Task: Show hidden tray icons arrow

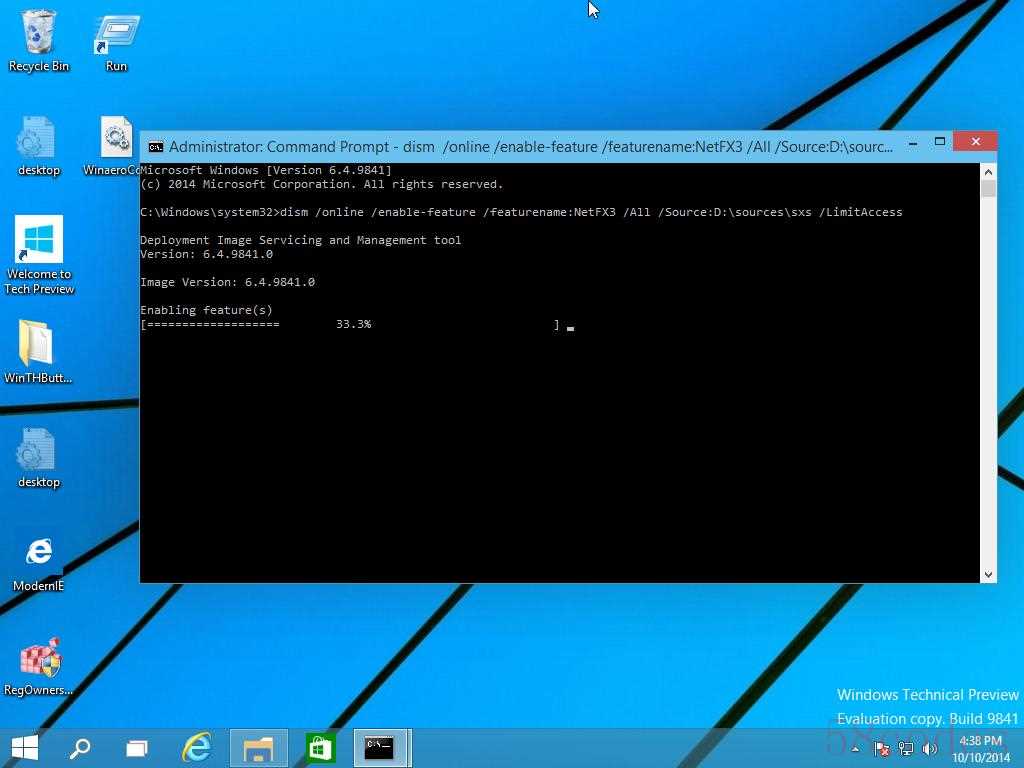Action: pos(856,748)
